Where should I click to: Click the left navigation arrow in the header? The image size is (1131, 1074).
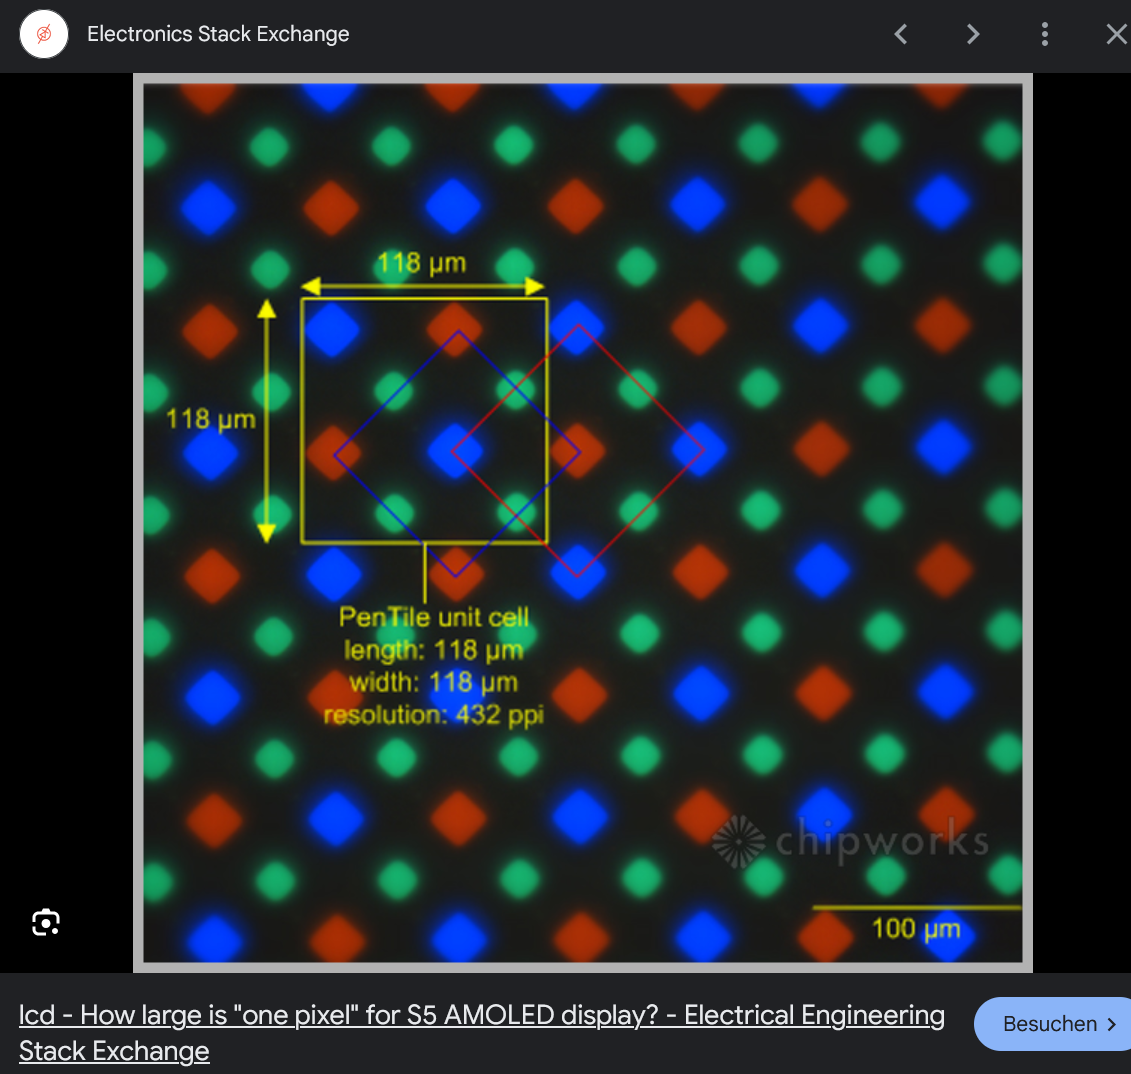(x=900, y=33)
